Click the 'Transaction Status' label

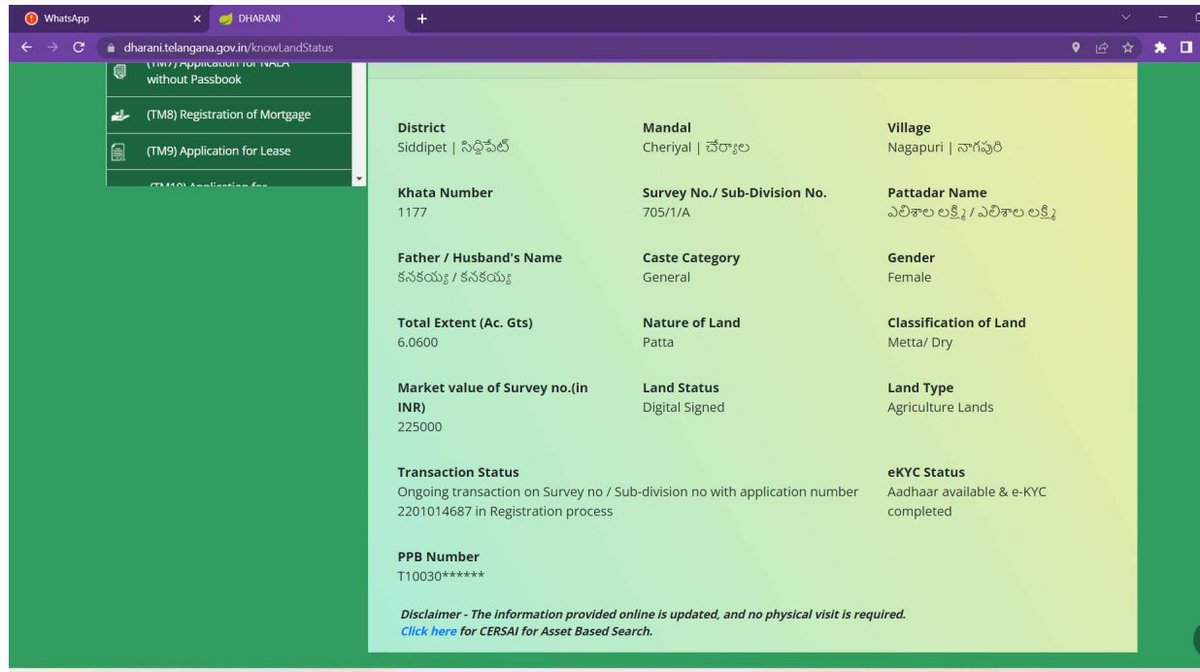[x=458, y=472]
